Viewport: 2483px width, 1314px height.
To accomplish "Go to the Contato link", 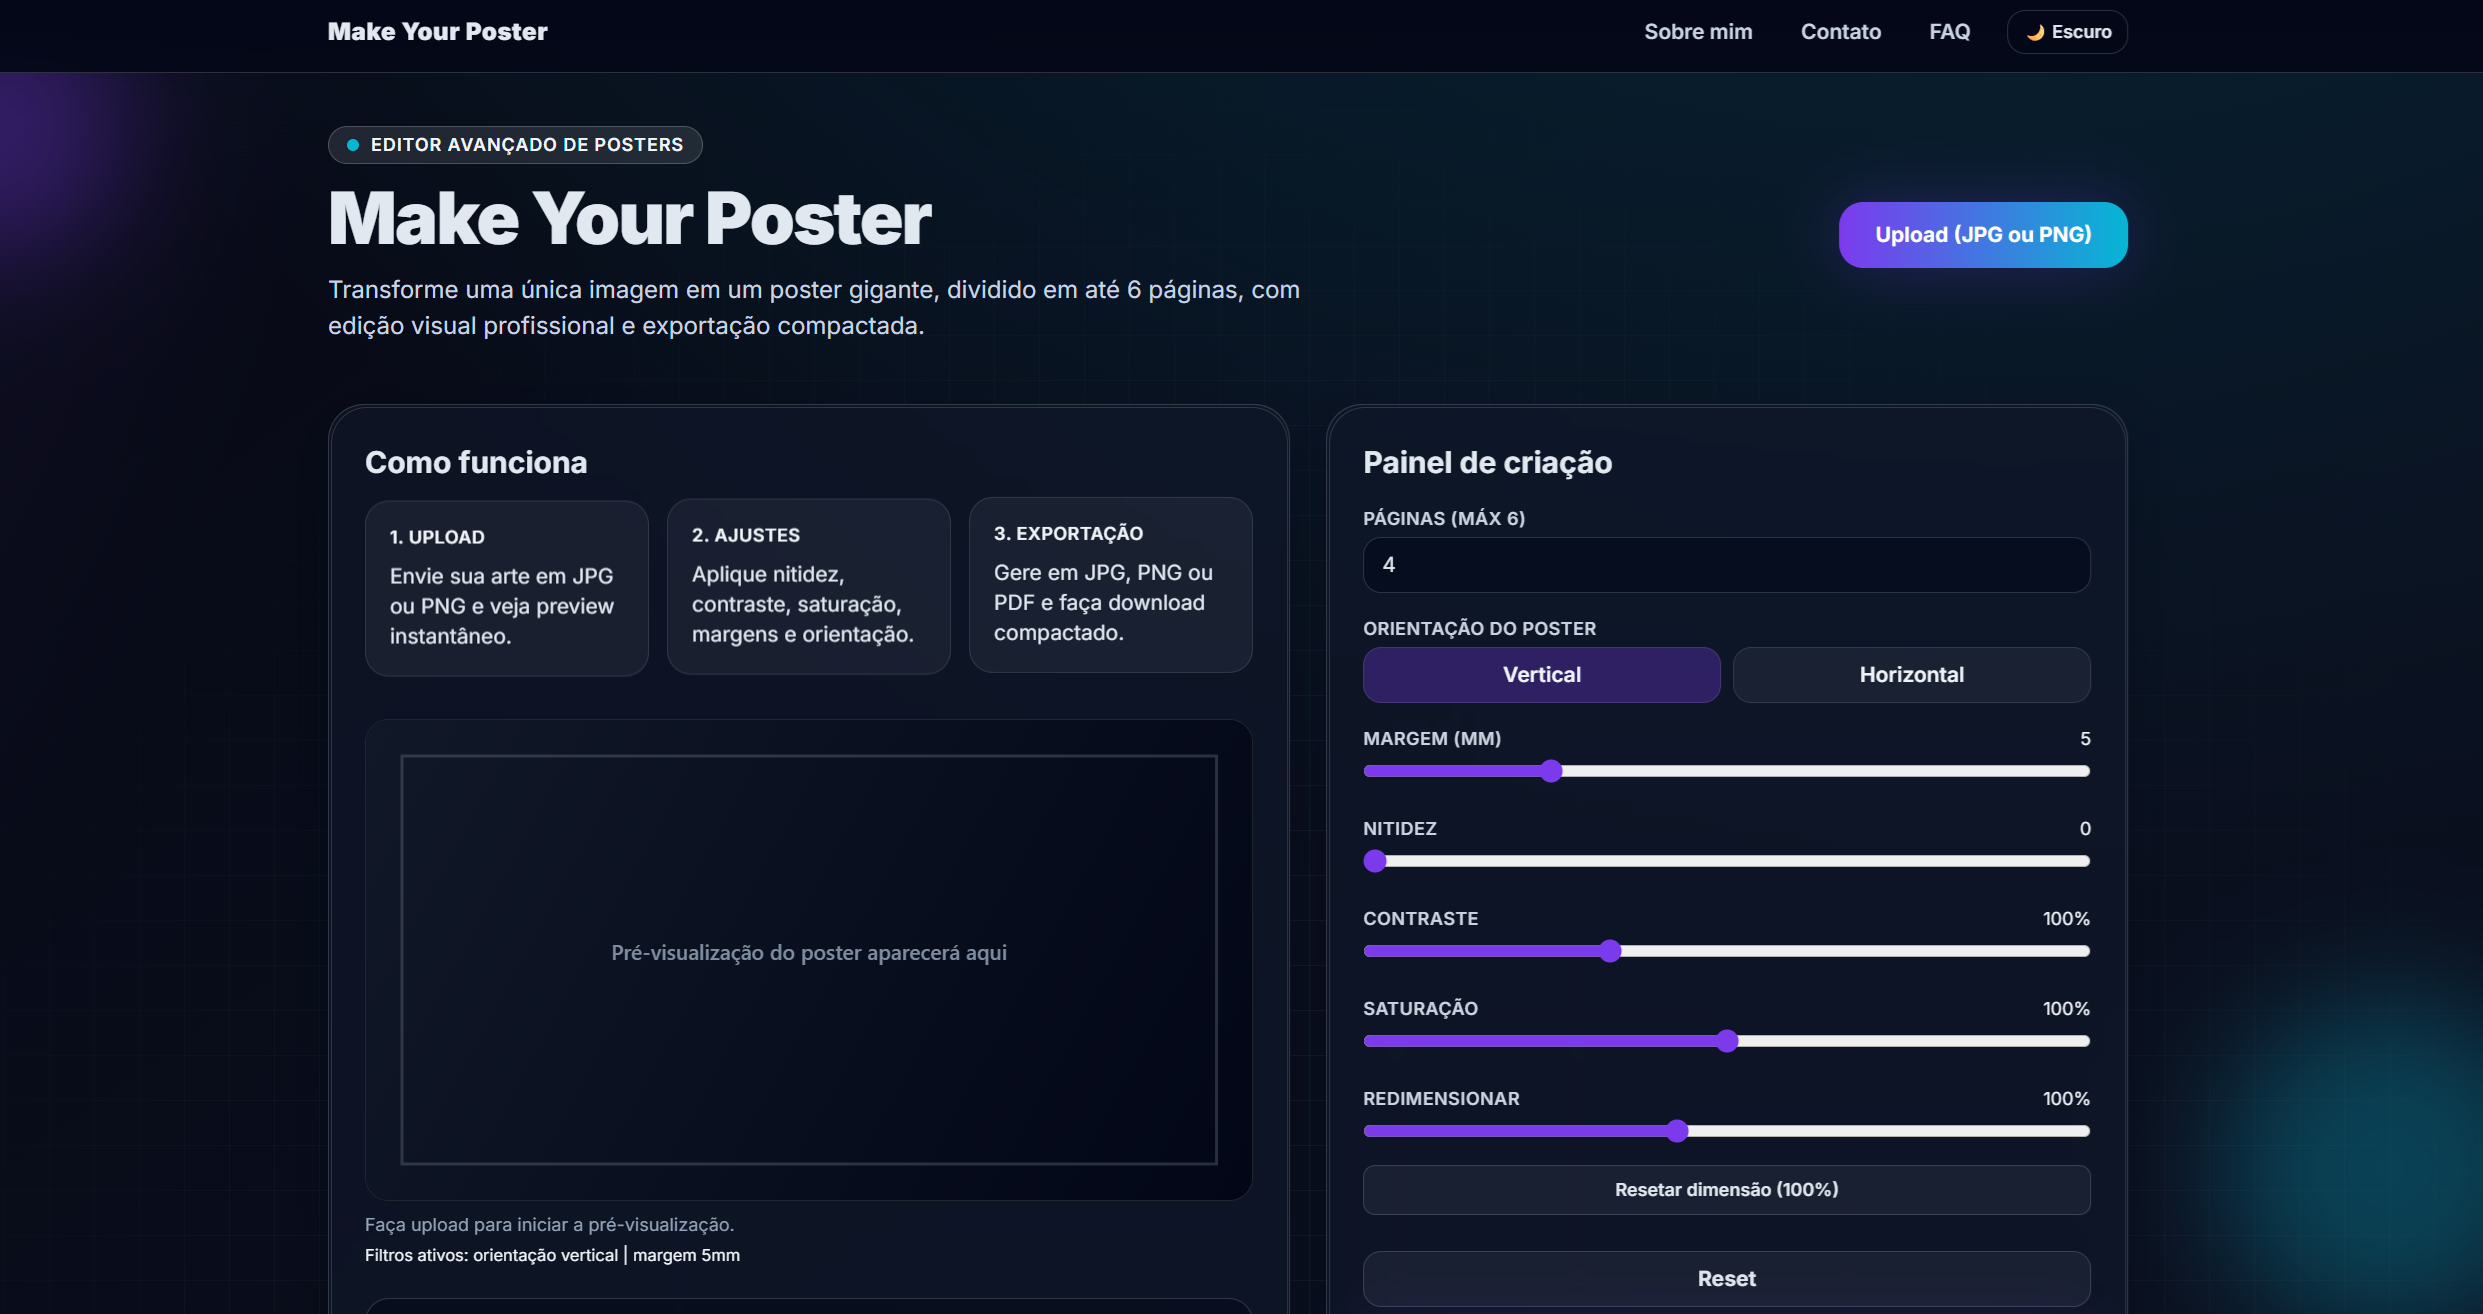I will 1840,32.
